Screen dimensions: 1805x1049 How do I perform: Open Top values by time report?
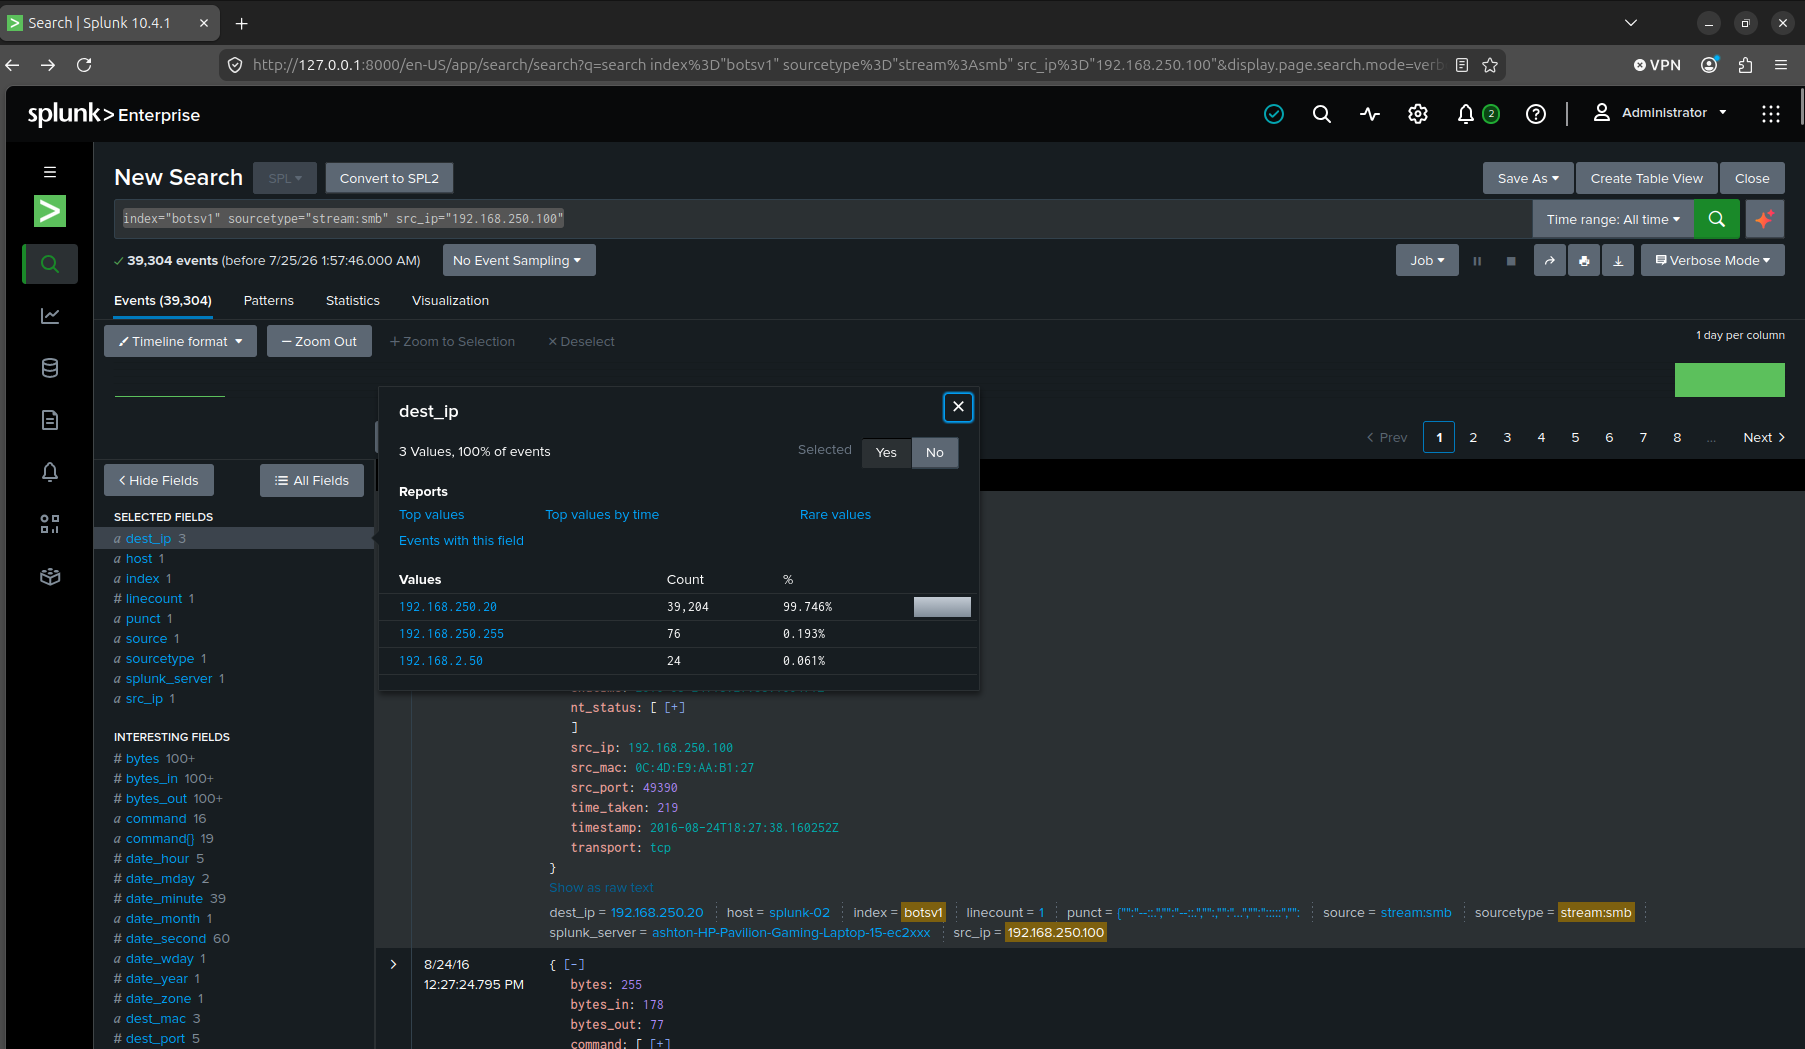point(602,515)
